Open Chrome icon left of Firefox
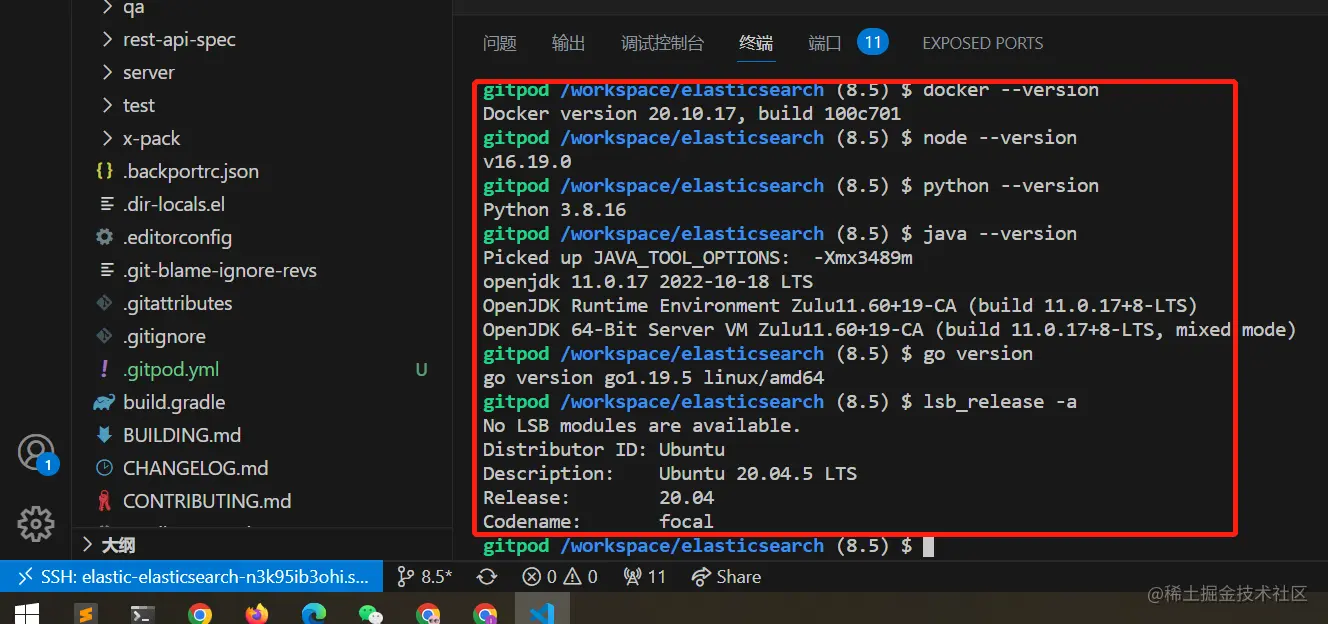Screen dimensions: 1328x624 point(200,613)
